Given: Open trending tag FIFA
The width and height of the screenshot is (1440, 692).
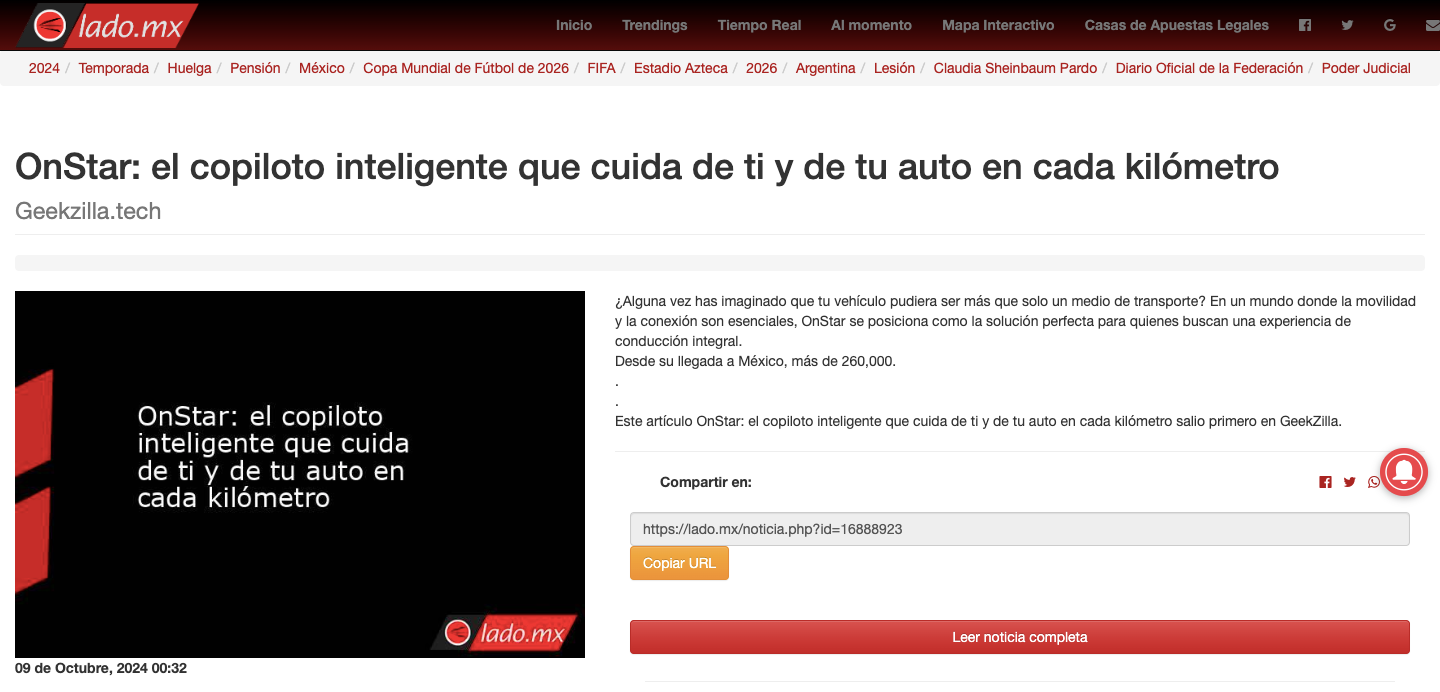Looking at the screenshot, I should click(601, 68).
